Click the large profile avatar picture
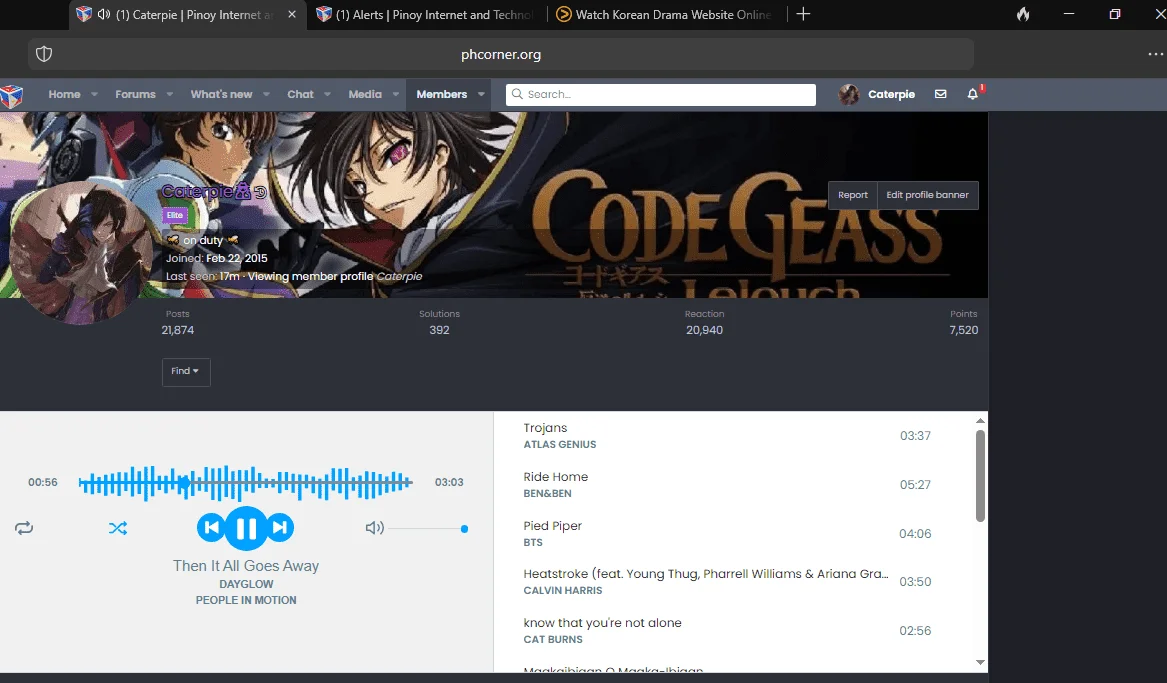 (x=80, y=253)
